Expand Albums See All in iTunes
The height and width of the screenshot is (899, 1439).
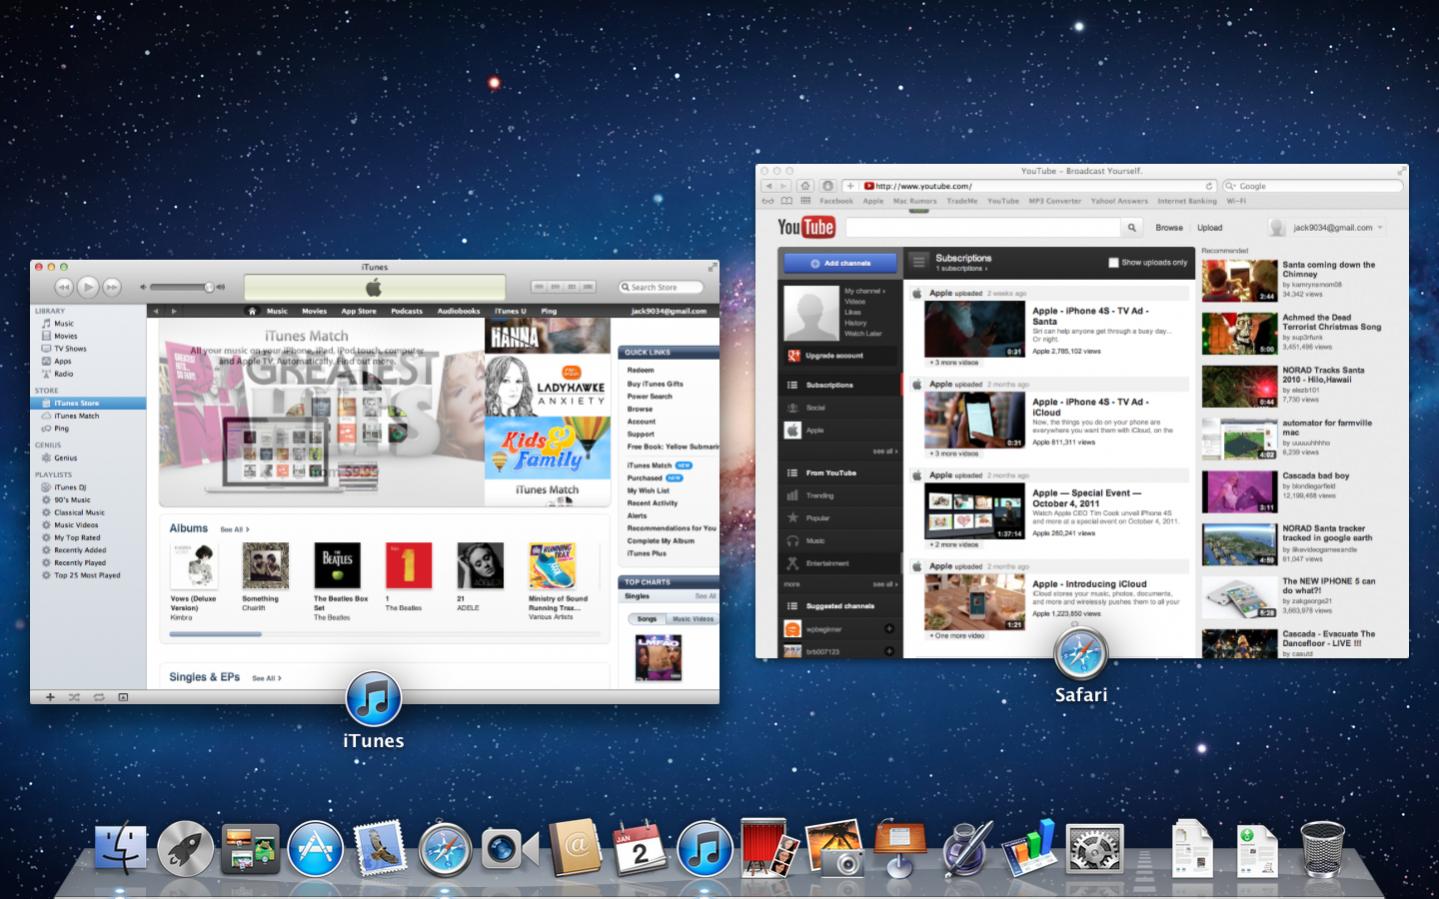(234, 529)
